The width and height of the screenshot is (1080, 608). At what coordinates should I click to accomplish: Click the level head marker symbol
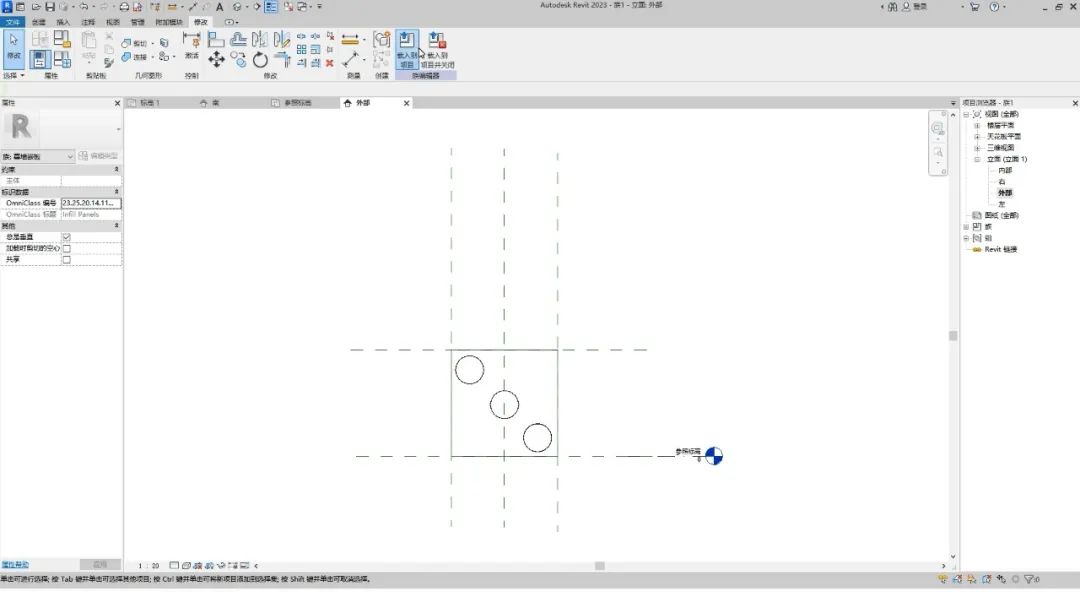coord(714,456)
